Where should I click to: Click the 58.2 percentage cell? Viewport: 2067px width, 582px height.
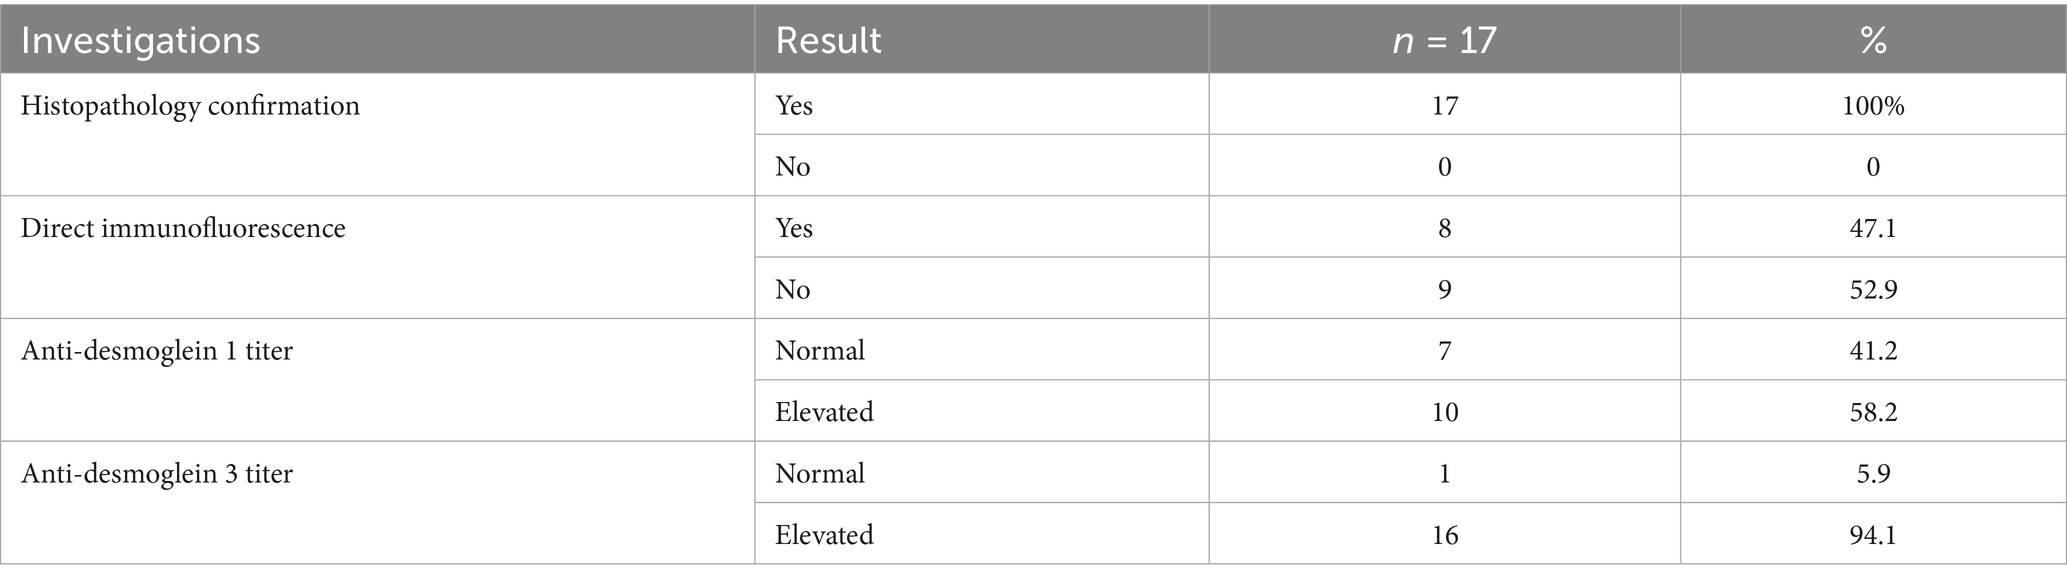click(1873, 412)
